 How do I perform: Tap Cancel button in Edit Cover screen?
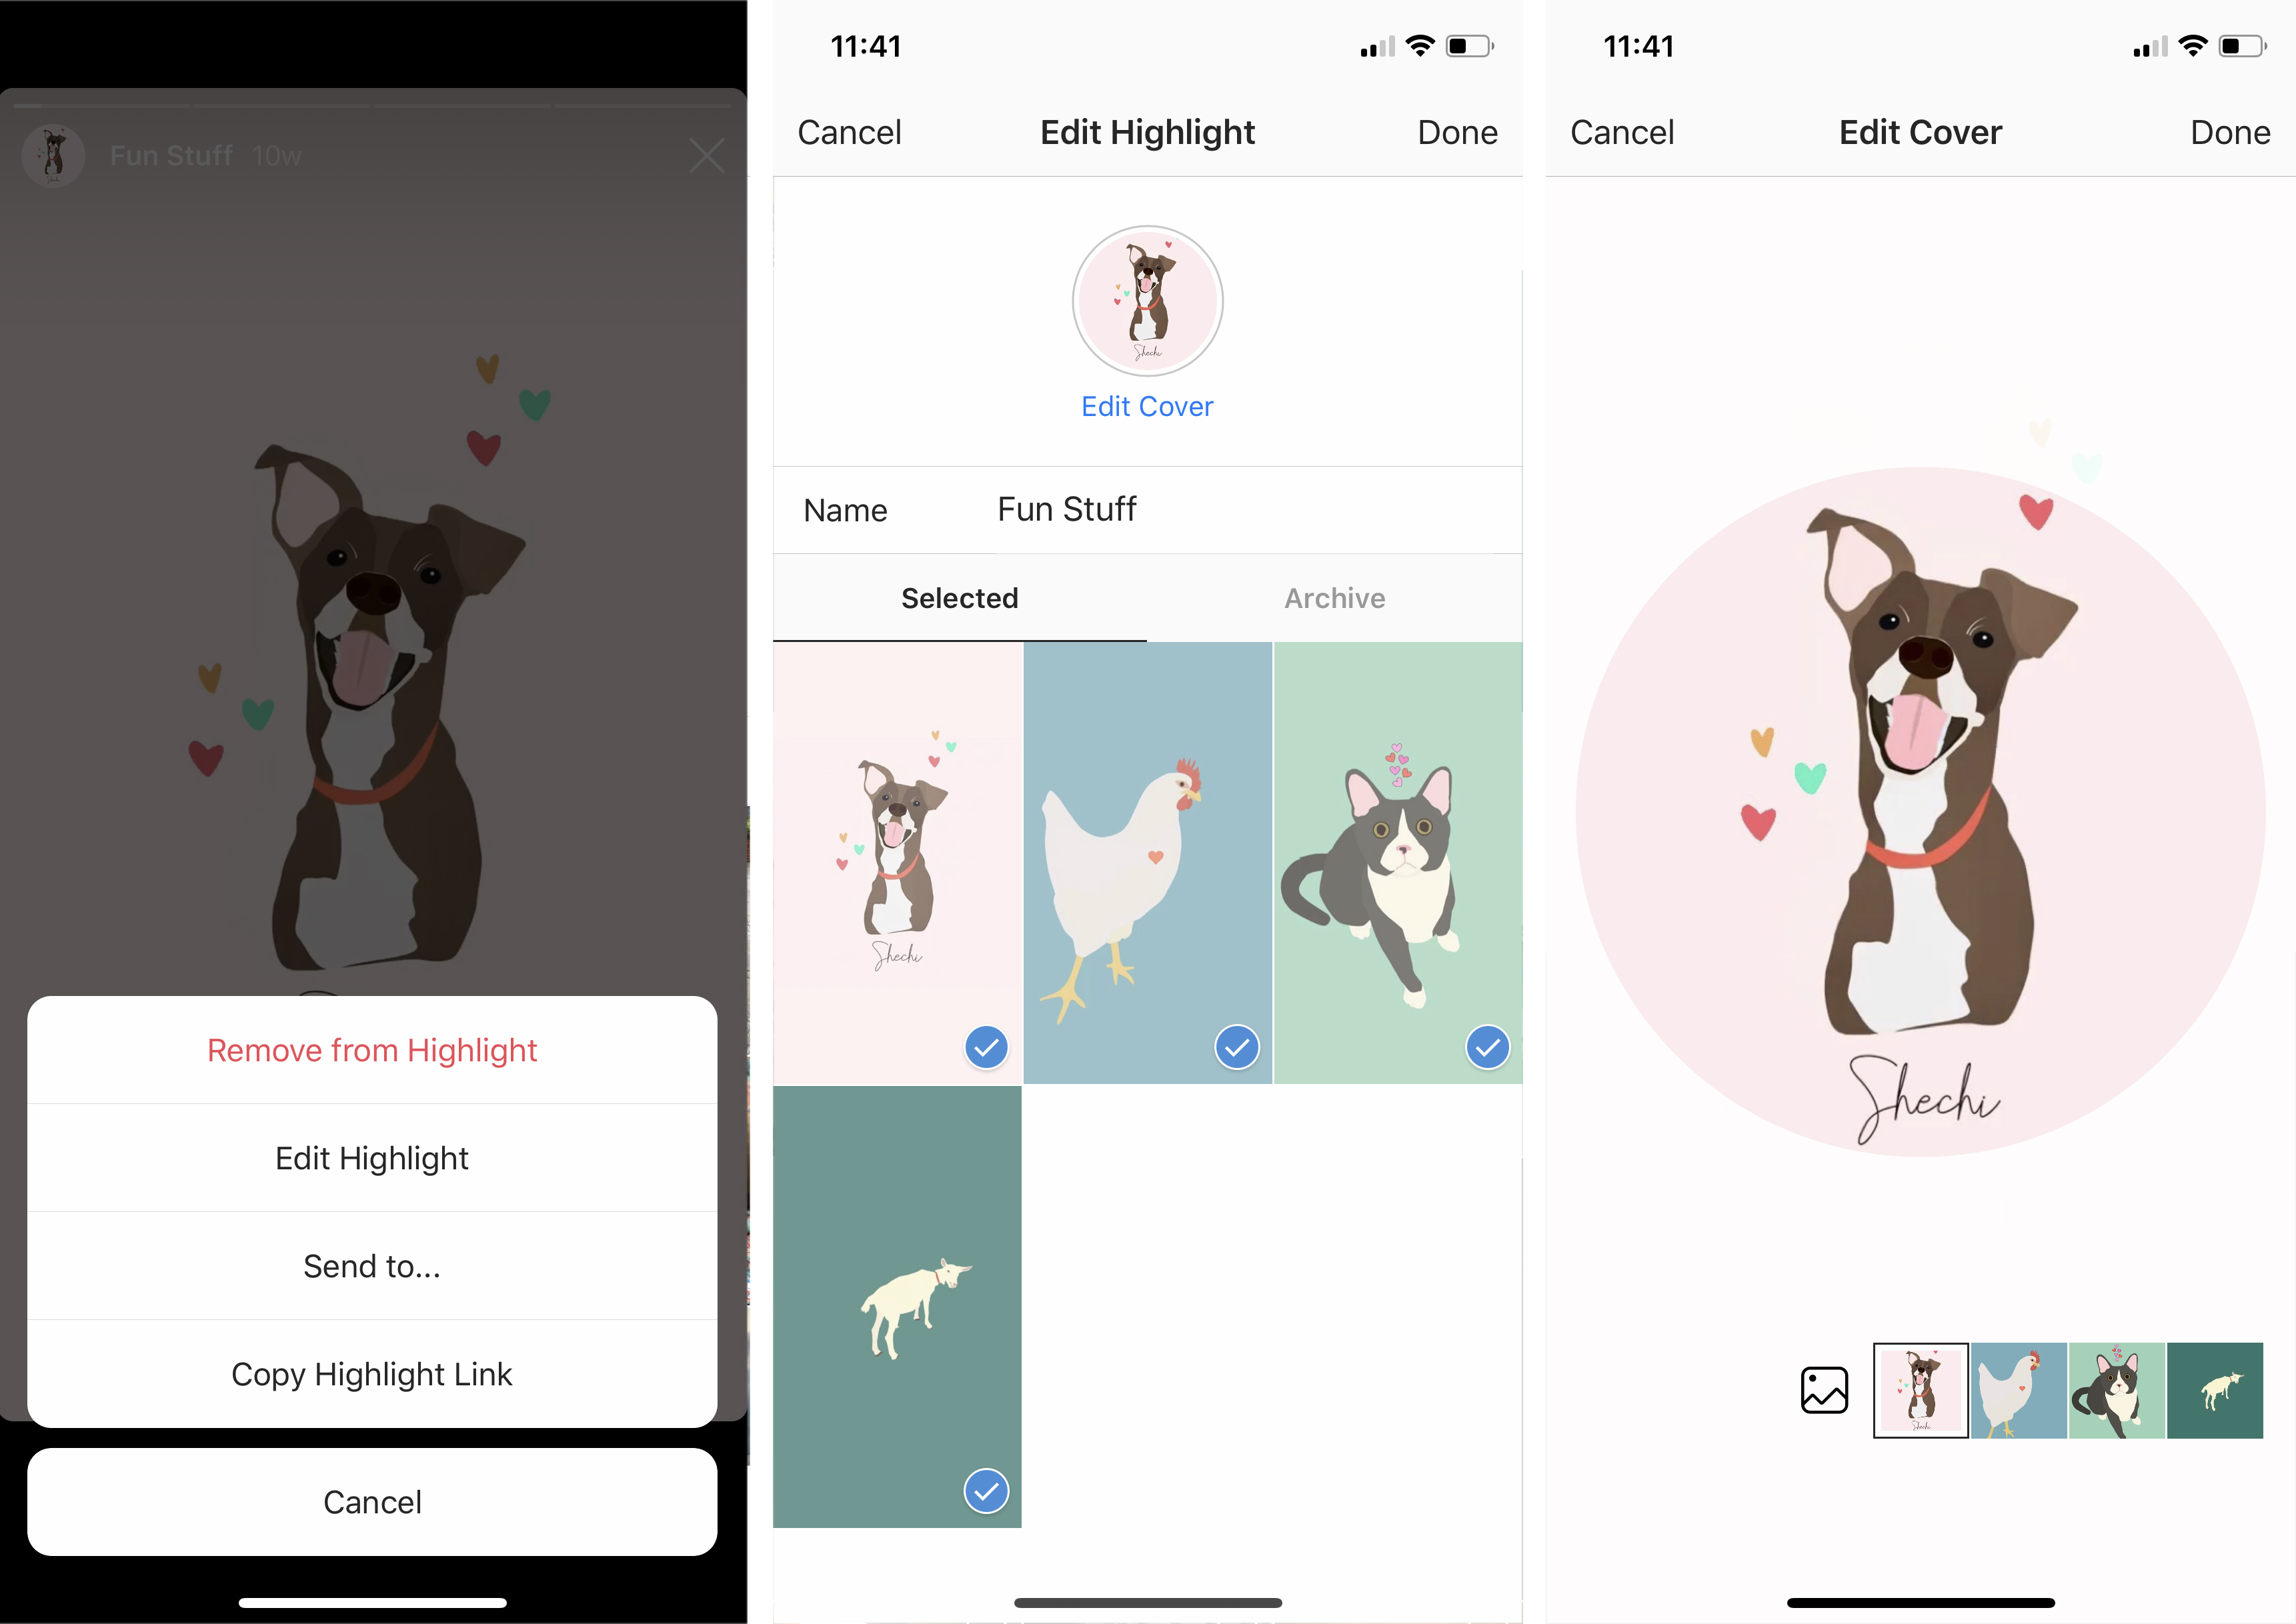click(1621, 132)
